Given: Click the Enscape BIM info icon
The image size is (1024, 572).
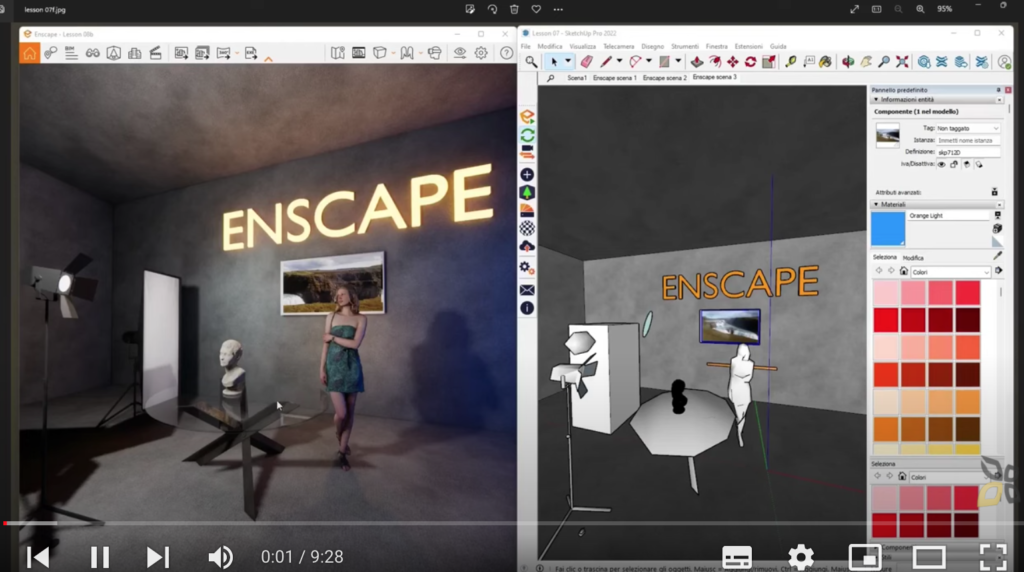Looking at the screenshot, I should [71, 54].
